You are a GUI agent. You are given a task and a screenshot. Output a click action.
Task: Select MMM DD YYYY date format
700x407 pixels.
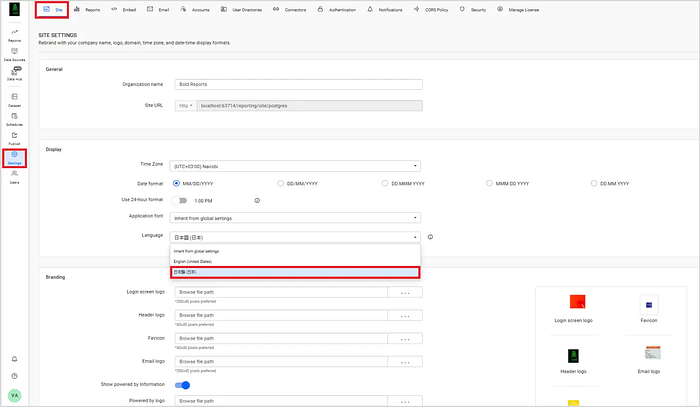[x=489, y=183]
